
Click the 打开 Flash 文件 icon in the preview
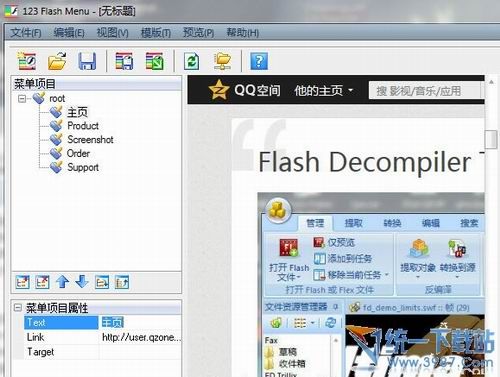pyautogui.click(x=289, y=248)
